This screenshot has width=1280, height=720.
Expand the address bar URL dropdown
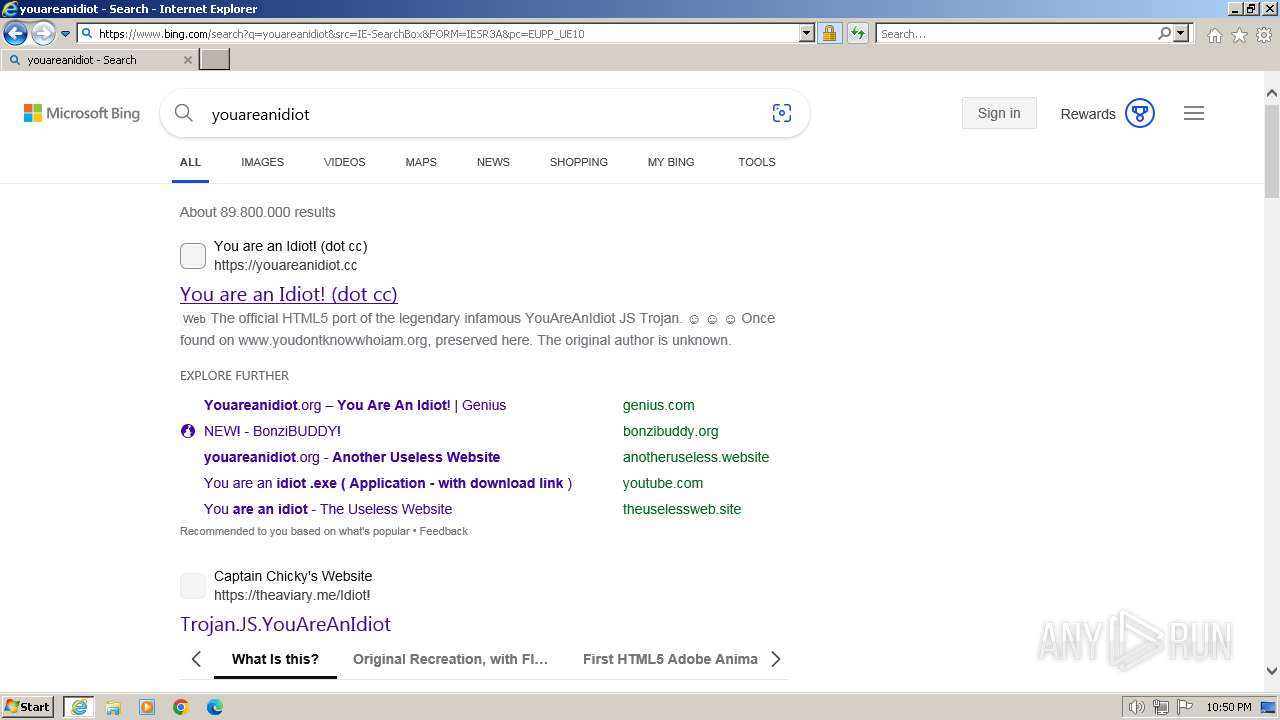(x=807, y=33)
